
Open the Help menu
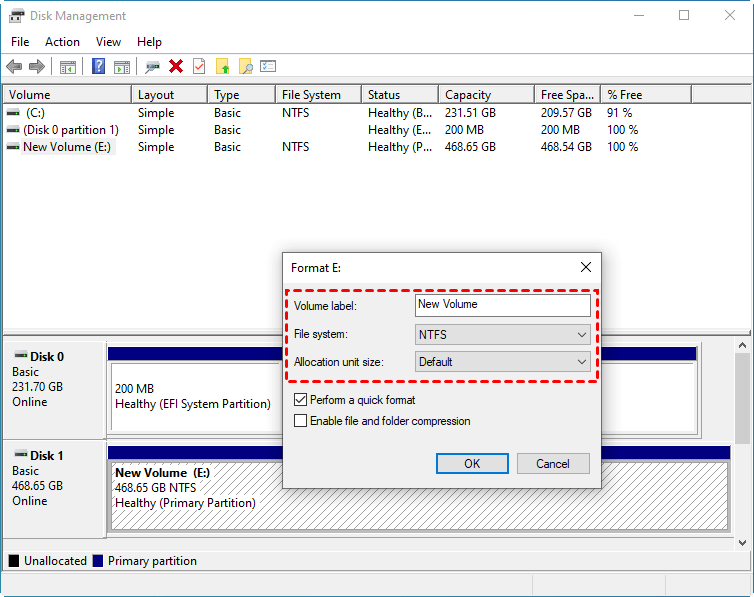pos(149,42)
